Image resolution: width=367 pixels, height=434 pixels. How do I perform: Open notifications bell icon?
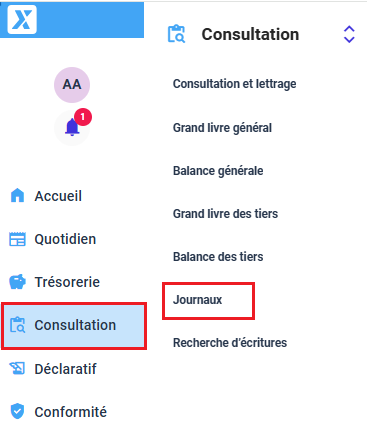72,128
